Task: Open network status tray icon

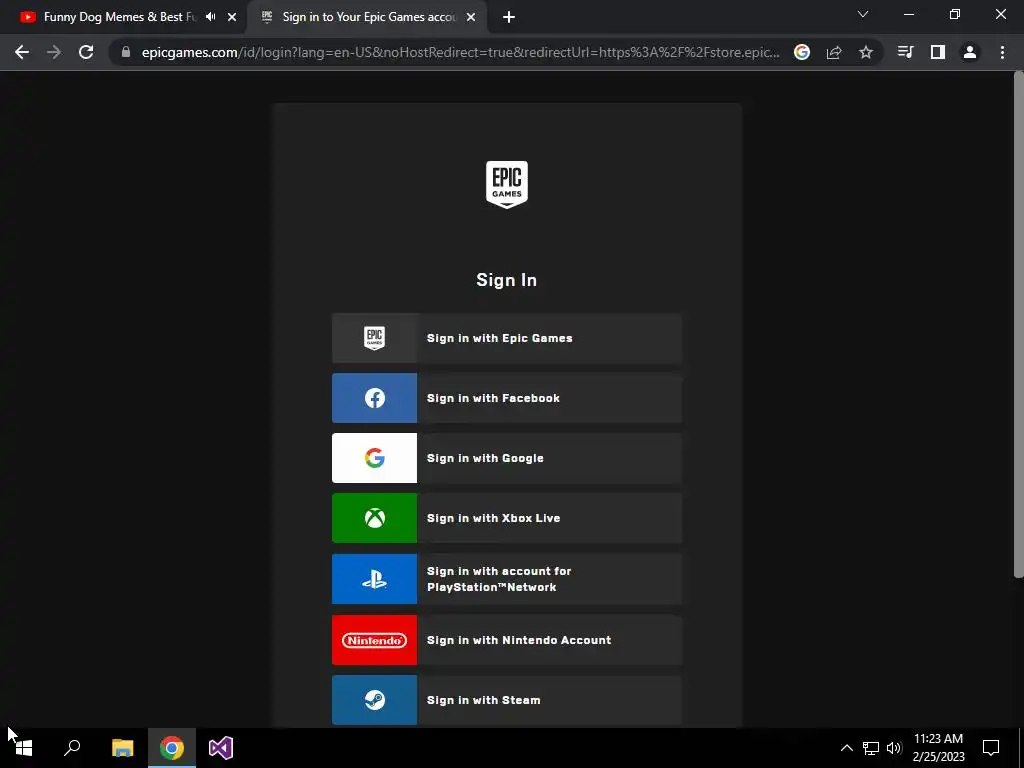Action: click(871, 748)
